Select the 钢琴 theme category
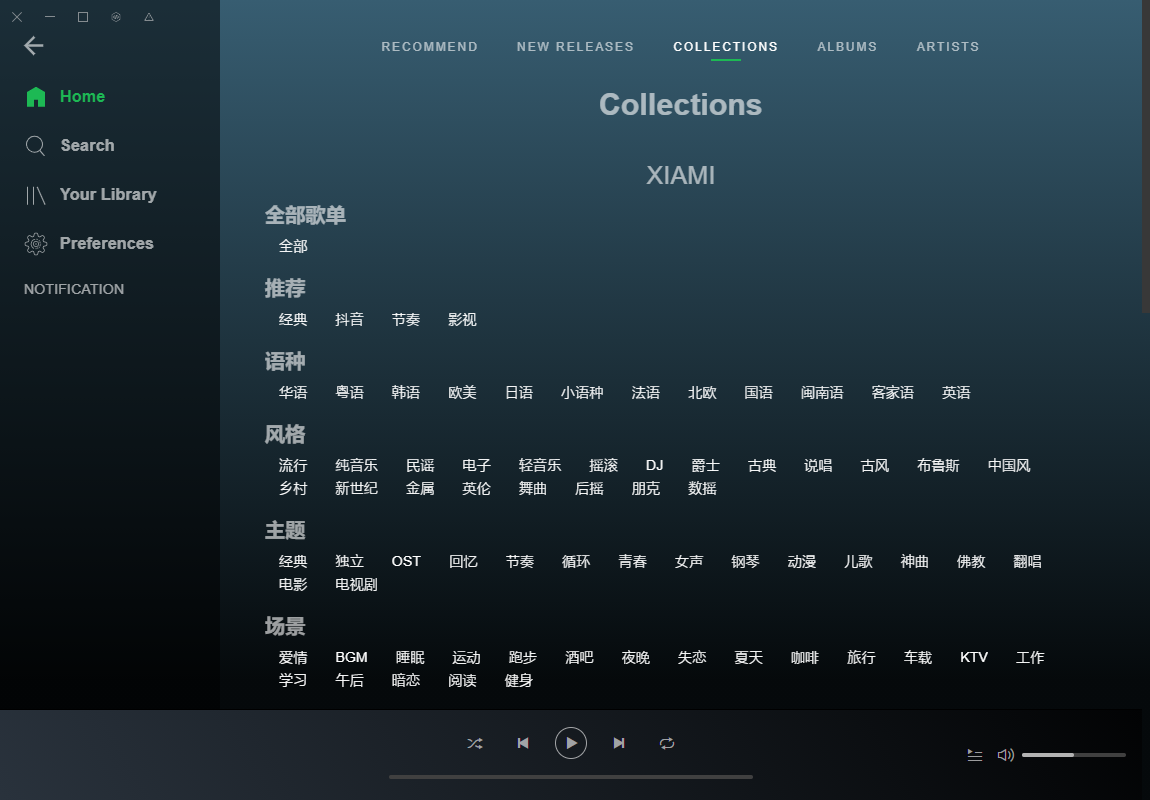 click(745, 562)
